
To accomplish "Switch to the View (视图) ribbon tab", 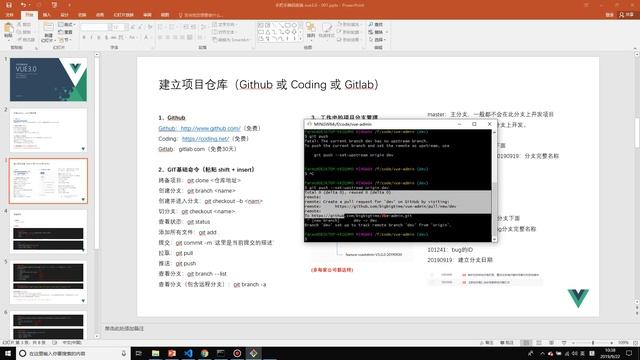I will pyautogui.click(x=165, y=15).
